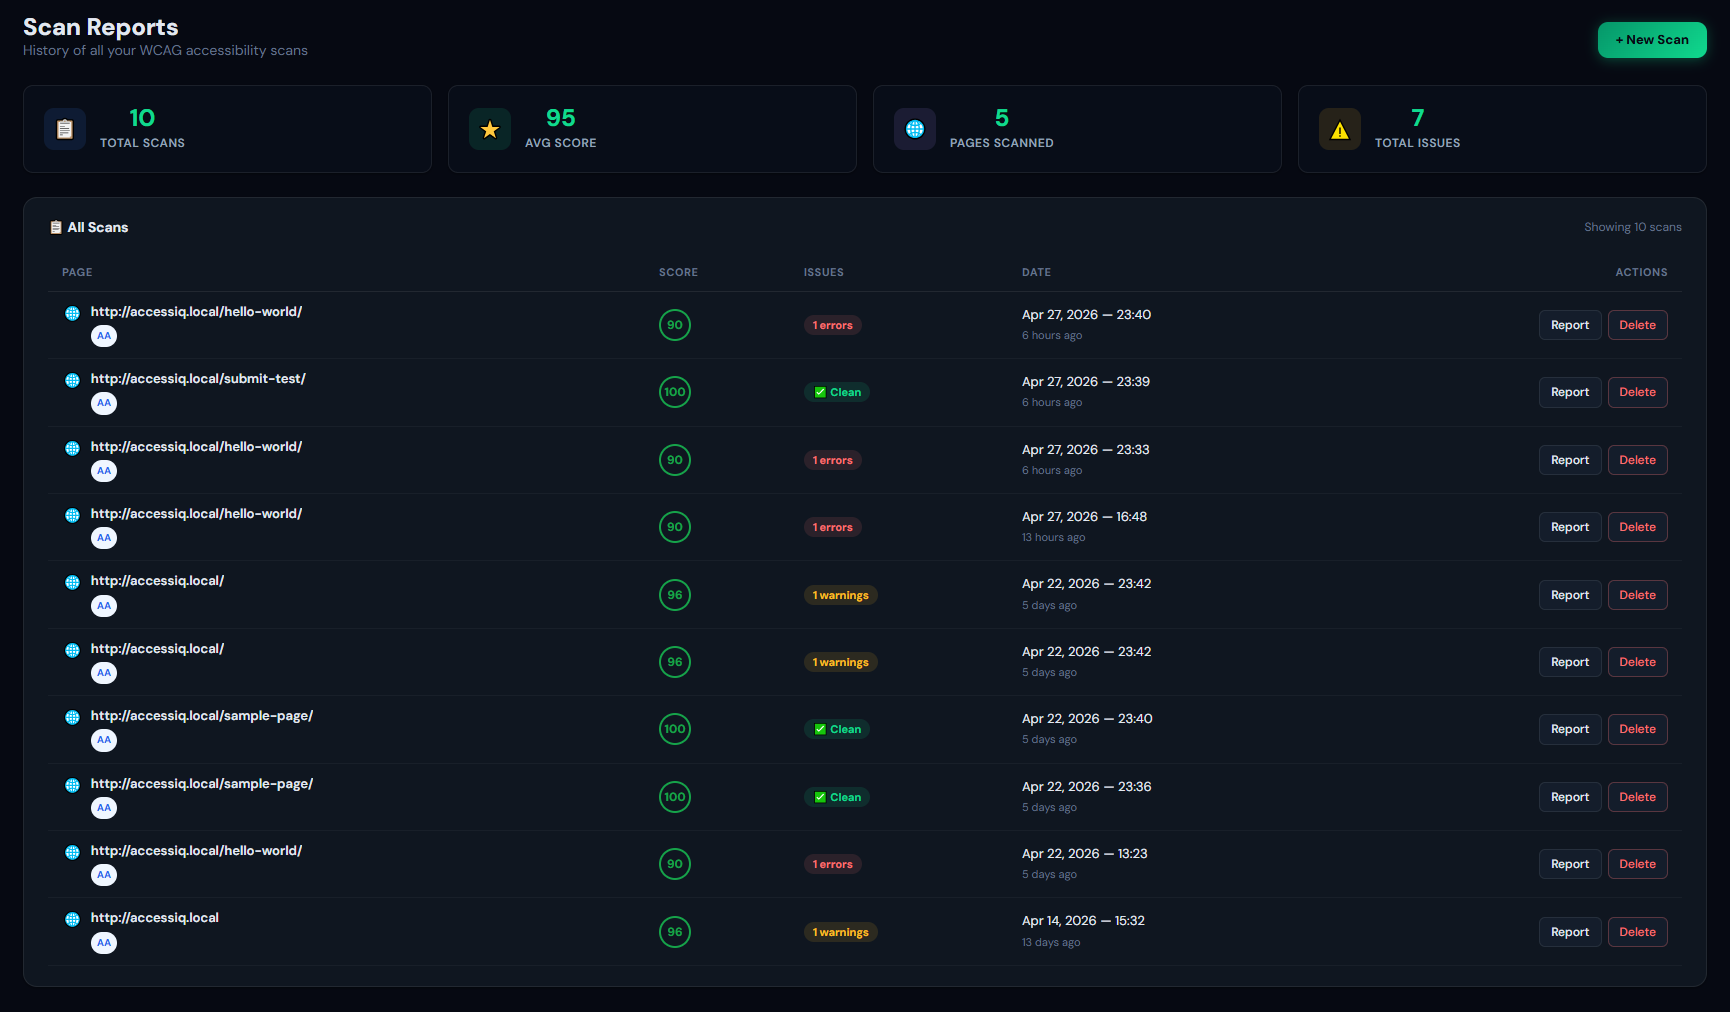Click the AA badge under submit-test URL

coord(104,403)
